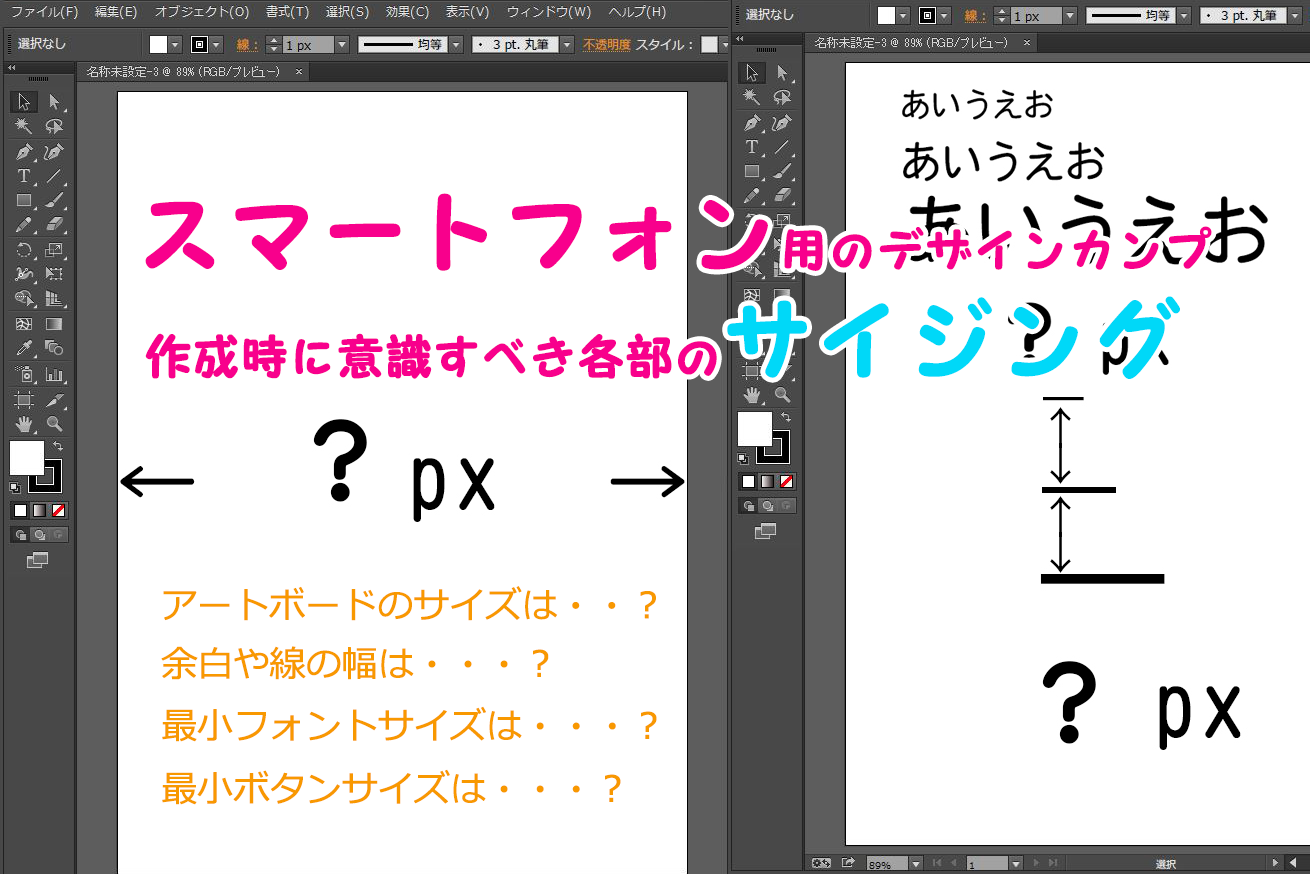
Task: Open the stroke weight dropdown
Action: click(341, 44)
